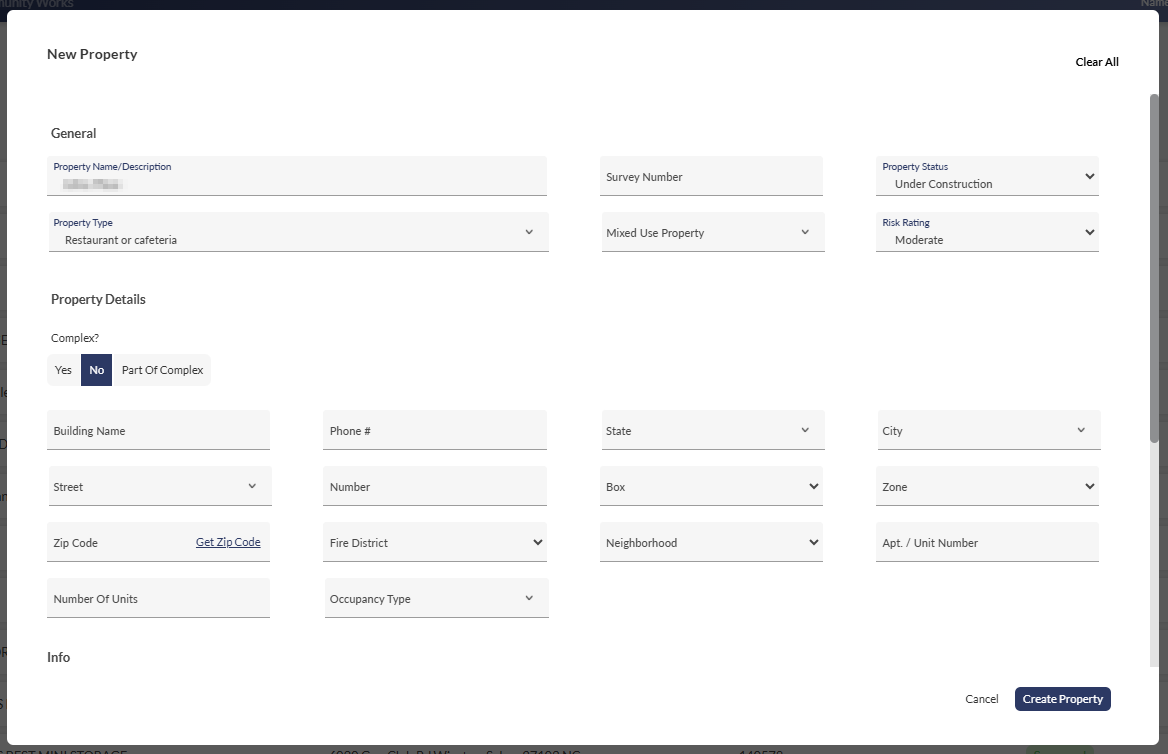Viewport: 1168px width, 754px height.
Task: Select Yes for Complex
Action: 63,370
